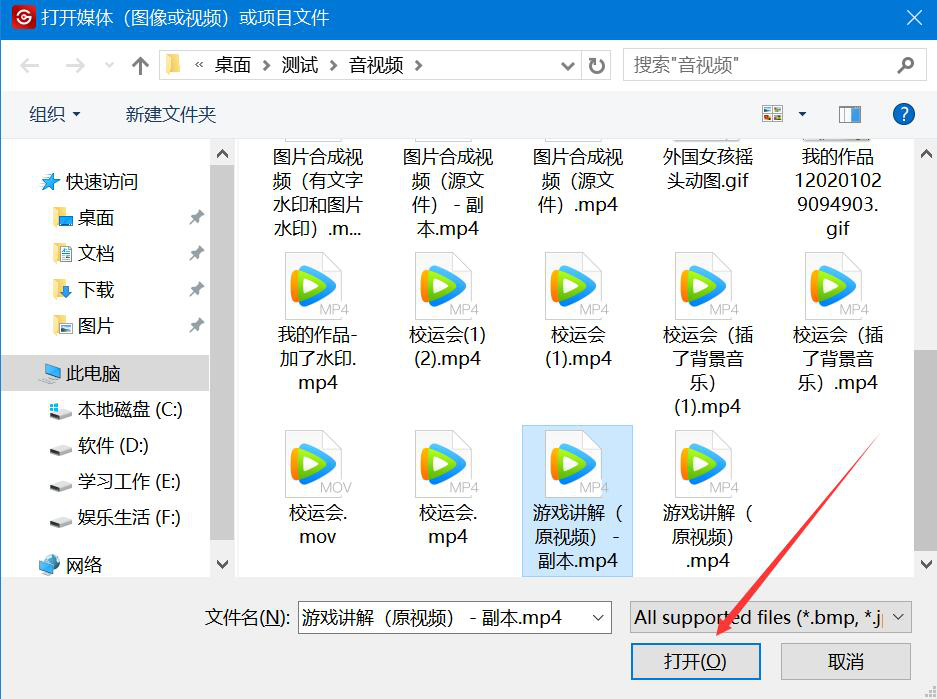Click file list scrollbar down arrow

pos(926,564)
